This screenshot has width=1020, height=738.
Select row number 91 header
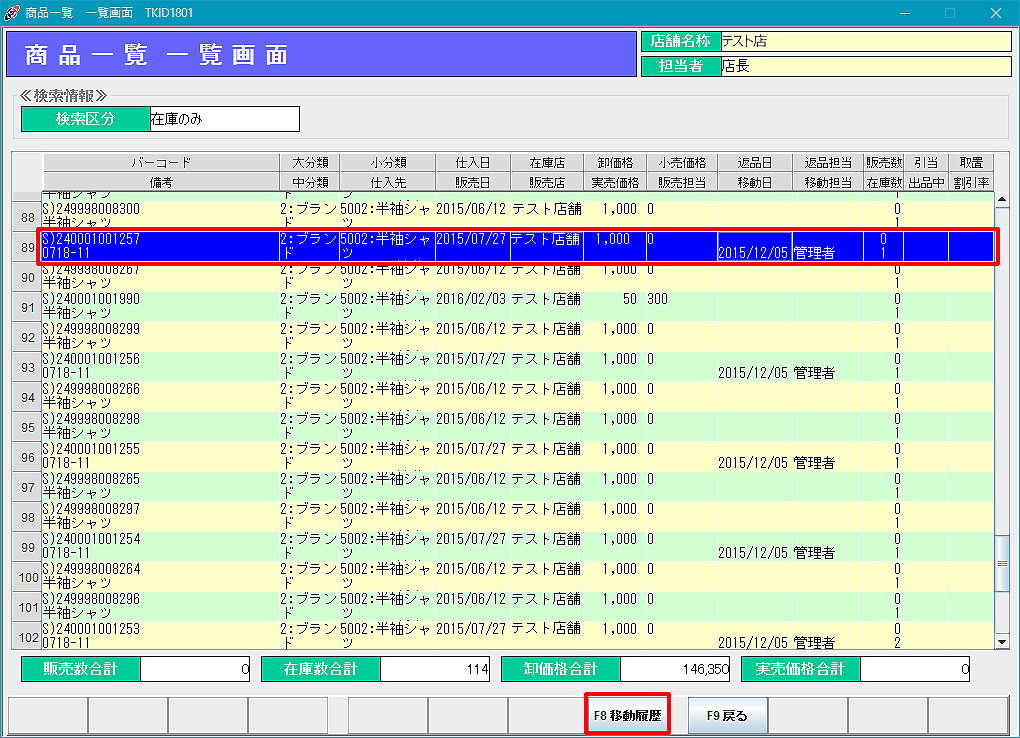[x=27, y=307]
